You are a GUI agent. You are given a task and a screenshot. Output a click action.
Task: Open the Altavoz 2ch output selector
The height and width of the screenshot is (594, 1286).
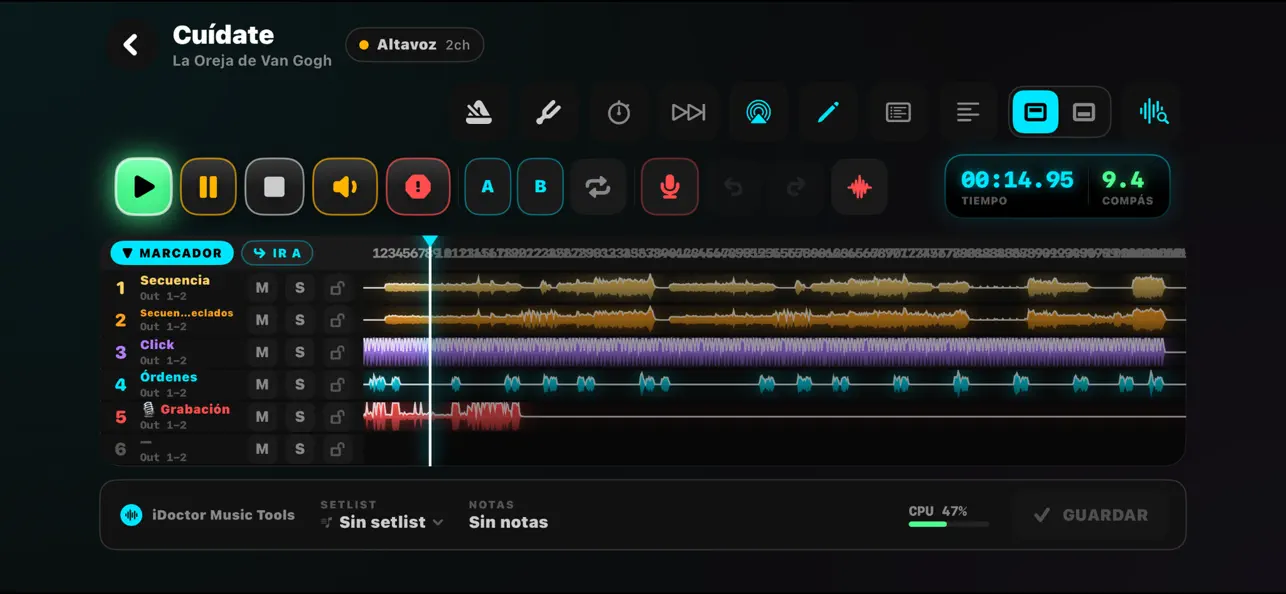coord(415,45)
